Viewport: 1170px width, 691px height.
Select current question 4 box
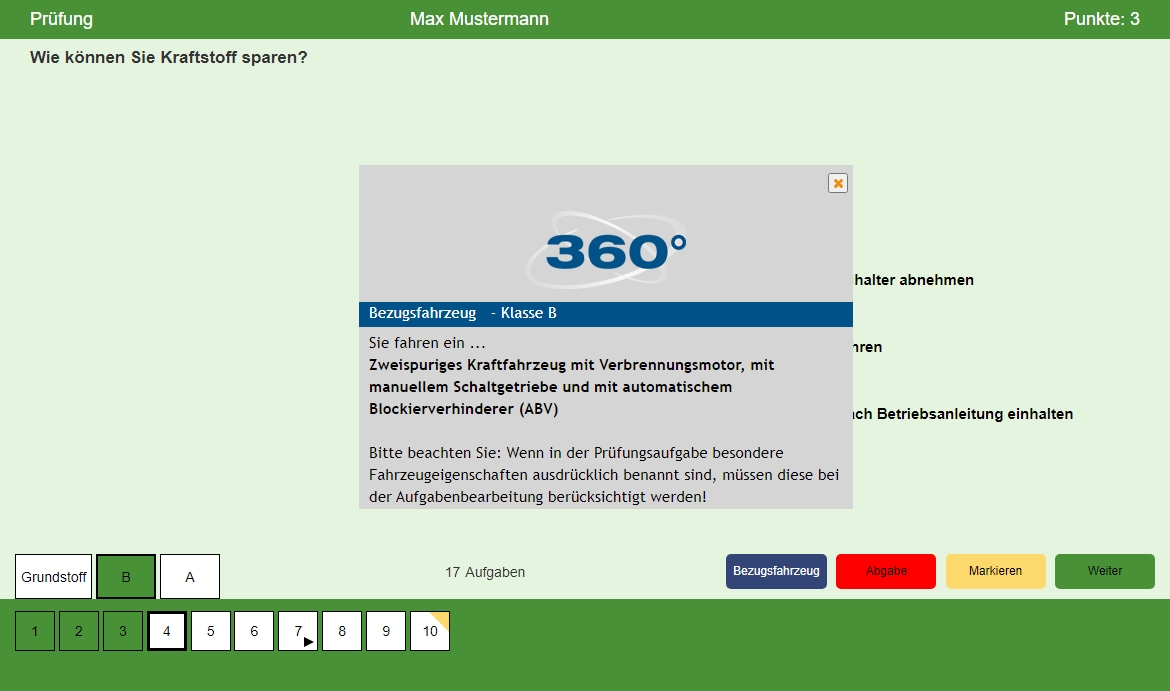[x=166, y=631]
